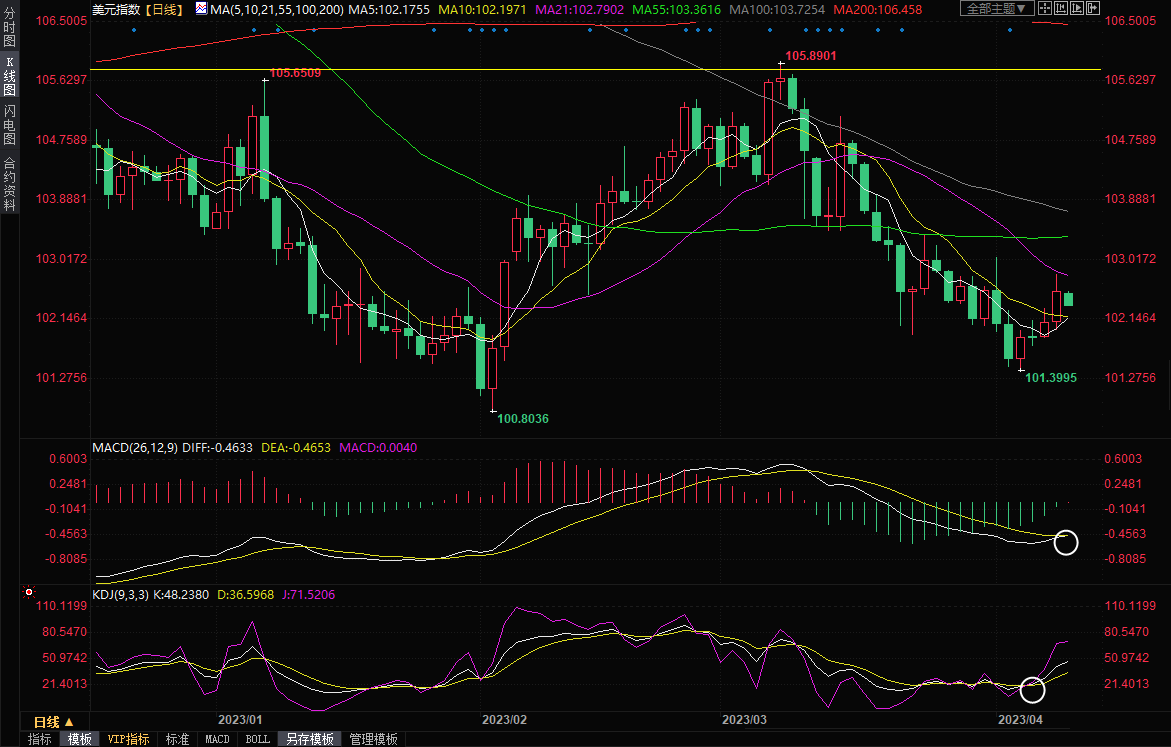Select the K线图 sidebar tab
Image resolution: width=1171 pixels, height=747 pixels.
[x=10, y=76]
